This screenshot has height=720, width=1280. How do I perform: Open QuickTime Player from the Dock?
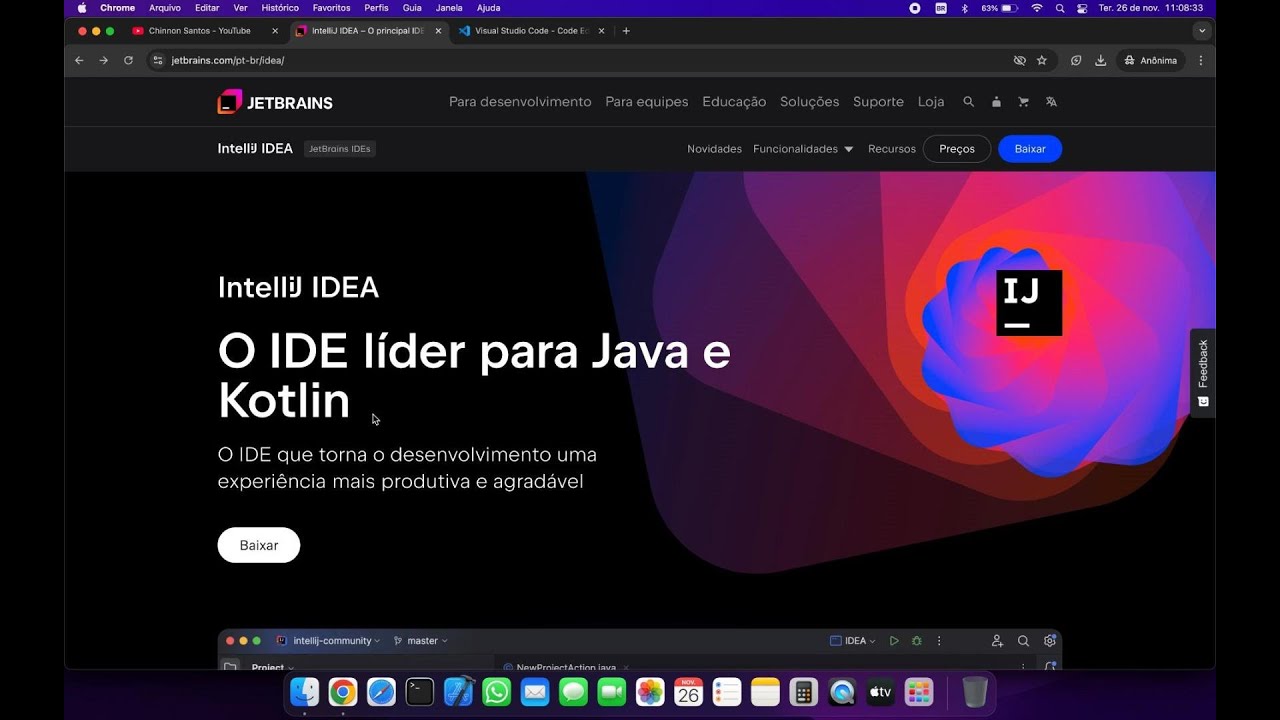coord(842,691)
